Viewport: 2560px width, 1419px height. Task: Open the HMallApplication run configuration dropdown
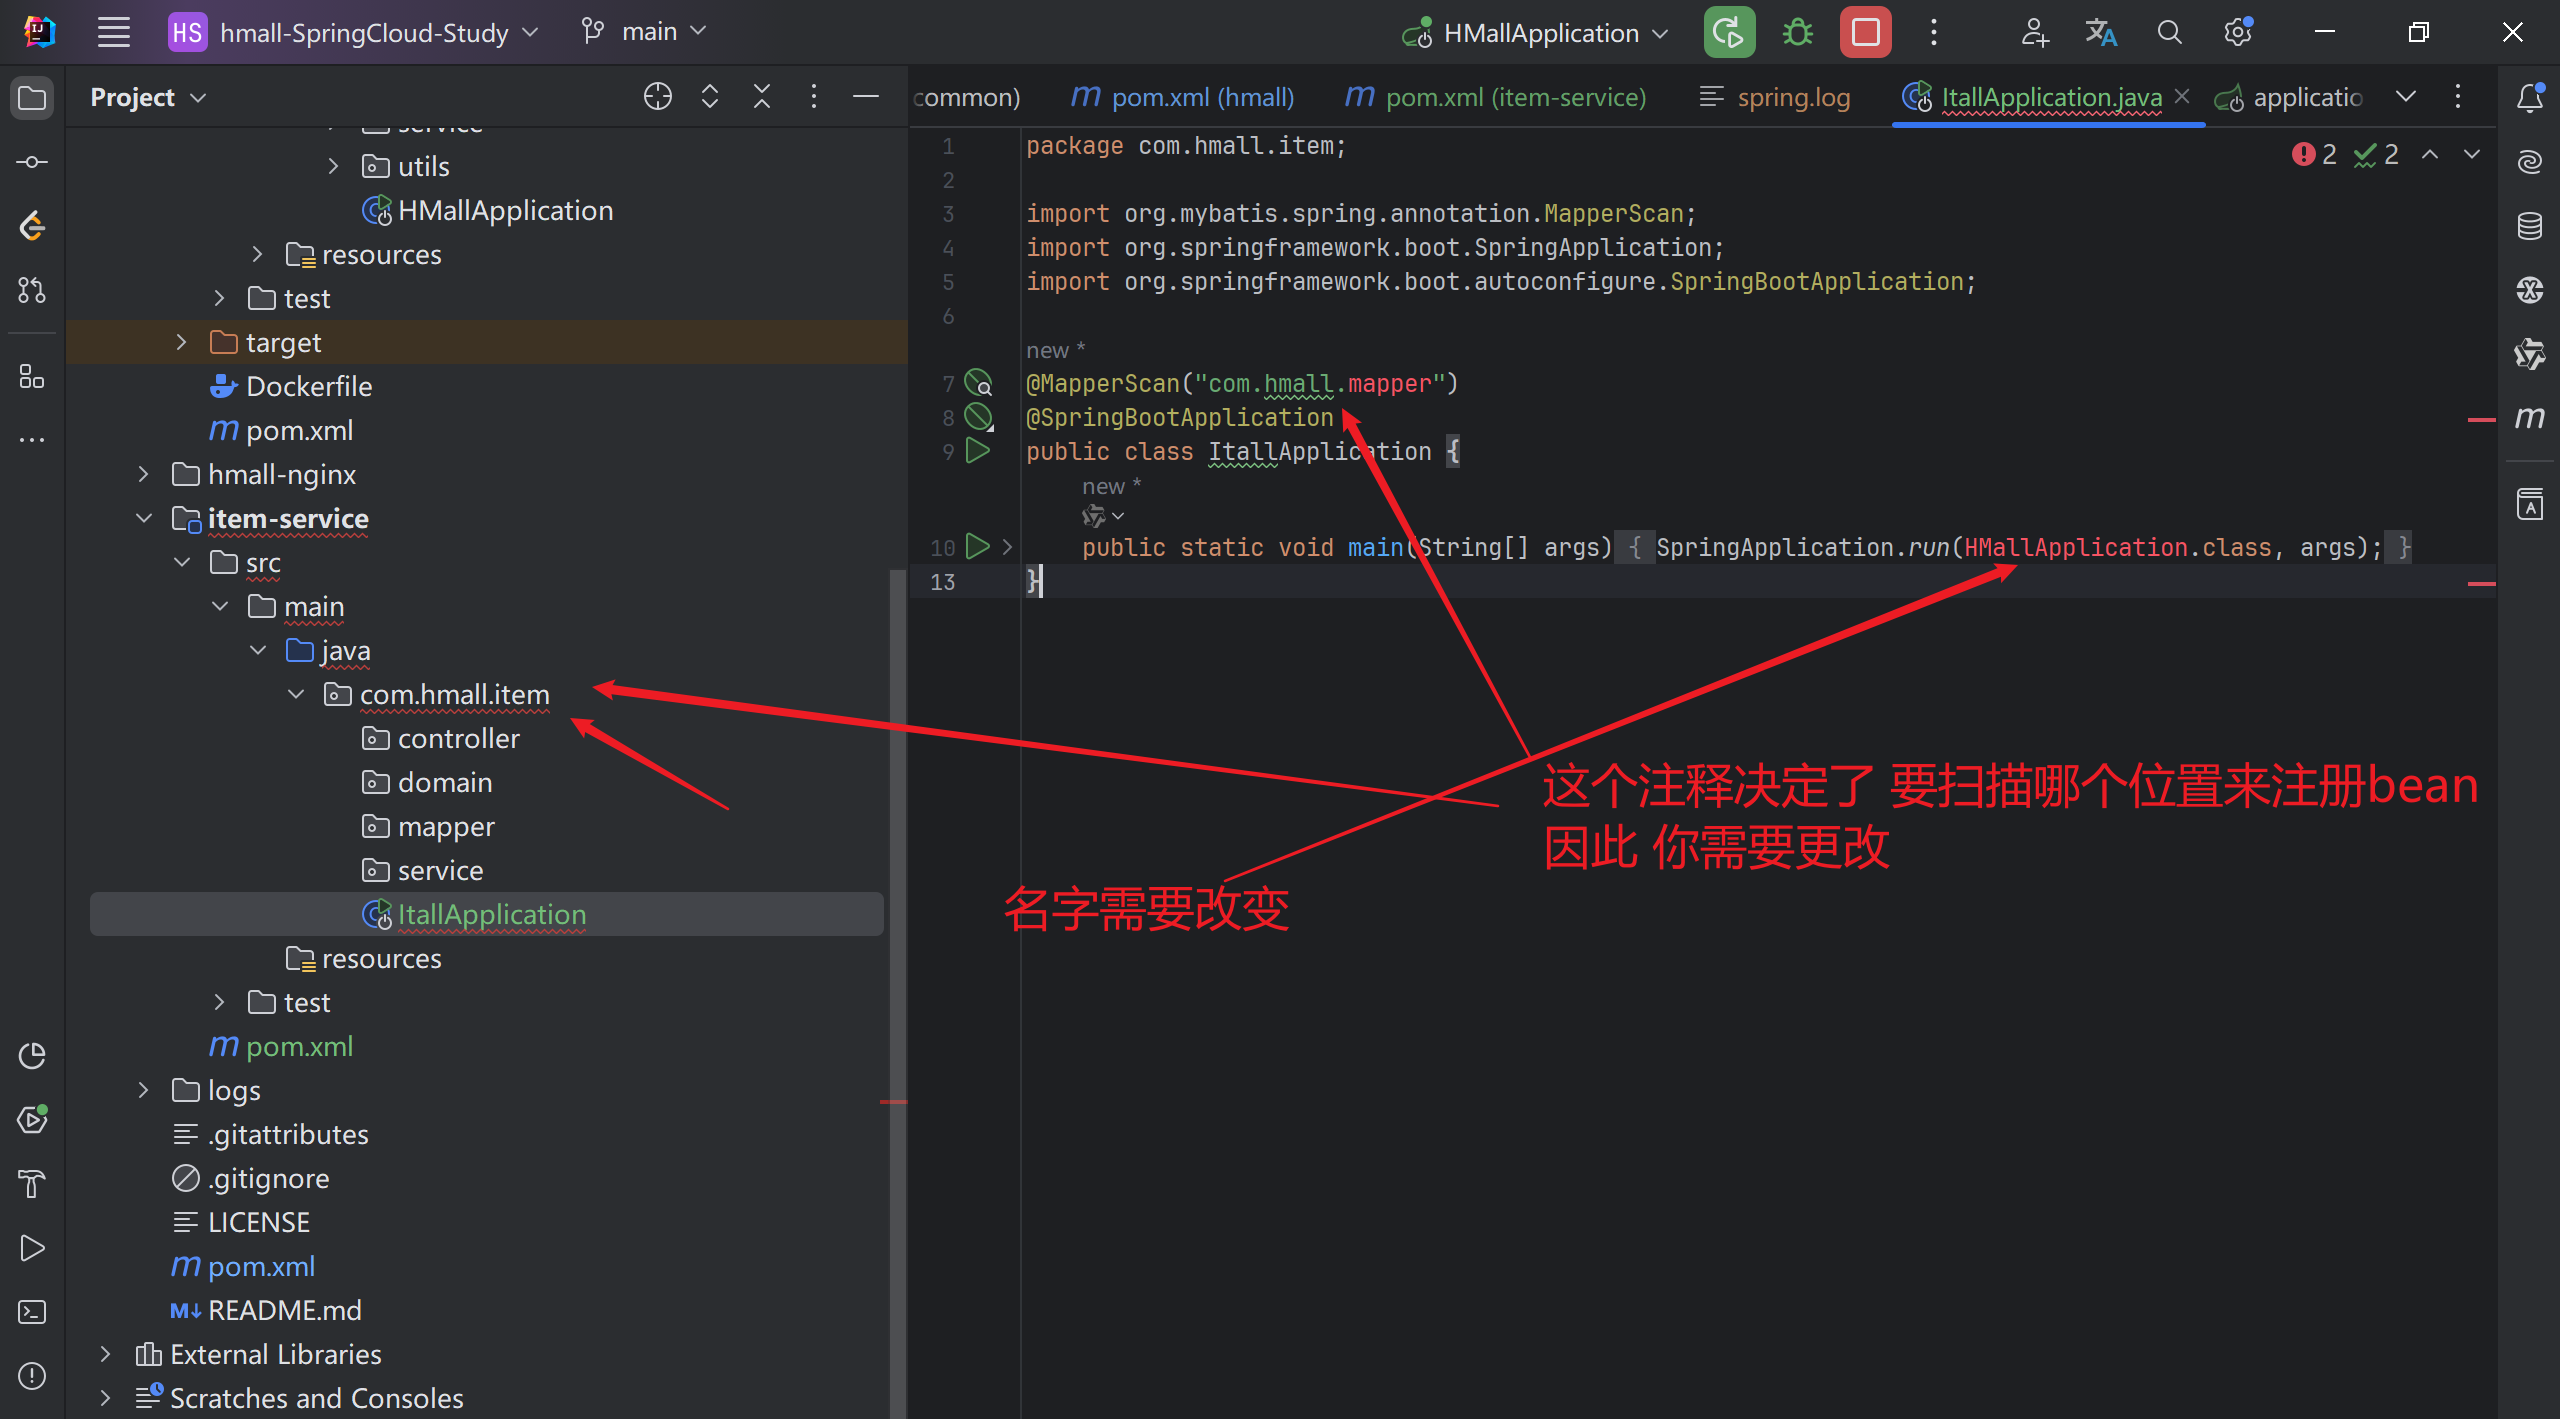click(x=1539, y=33)
